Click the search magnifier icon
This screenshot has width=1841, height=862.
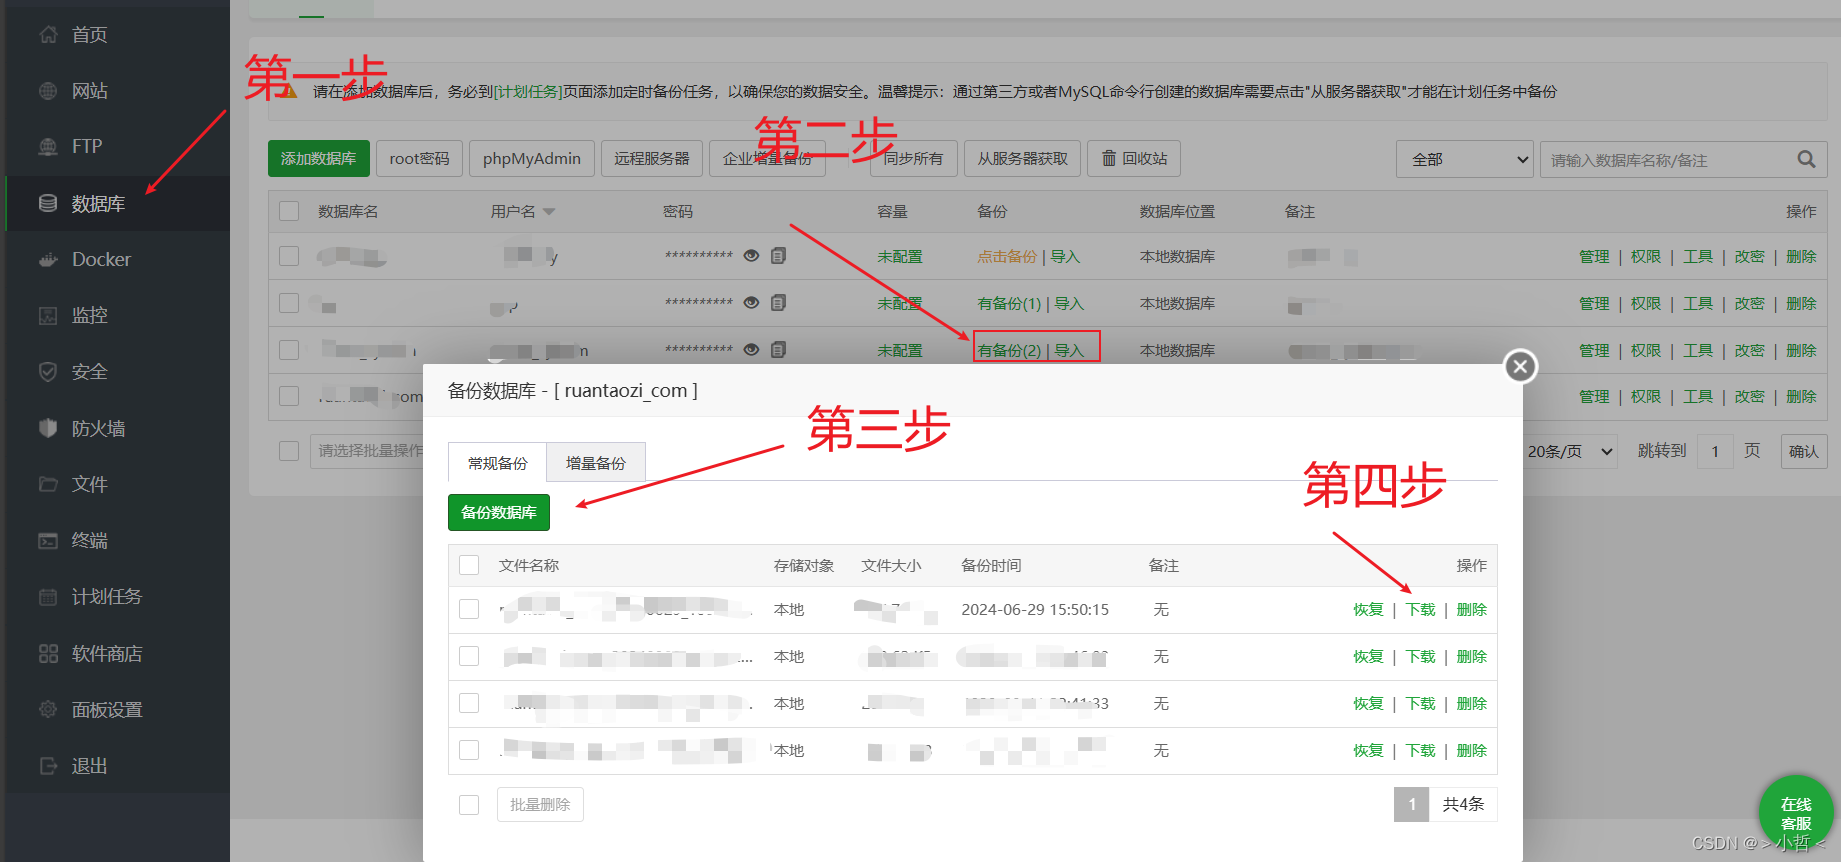[1806, 159]
